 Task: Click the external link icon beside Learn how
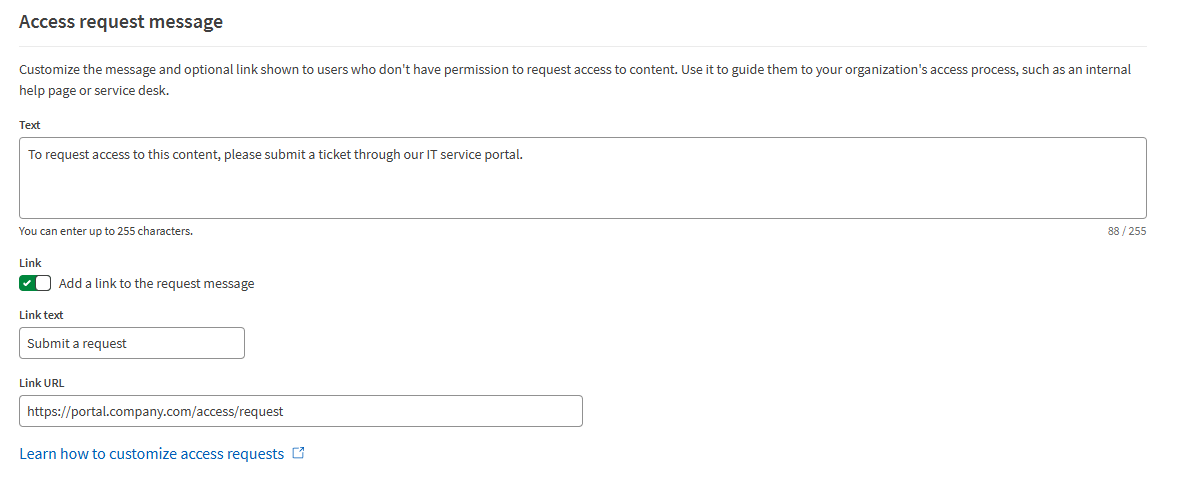point(298,453)
